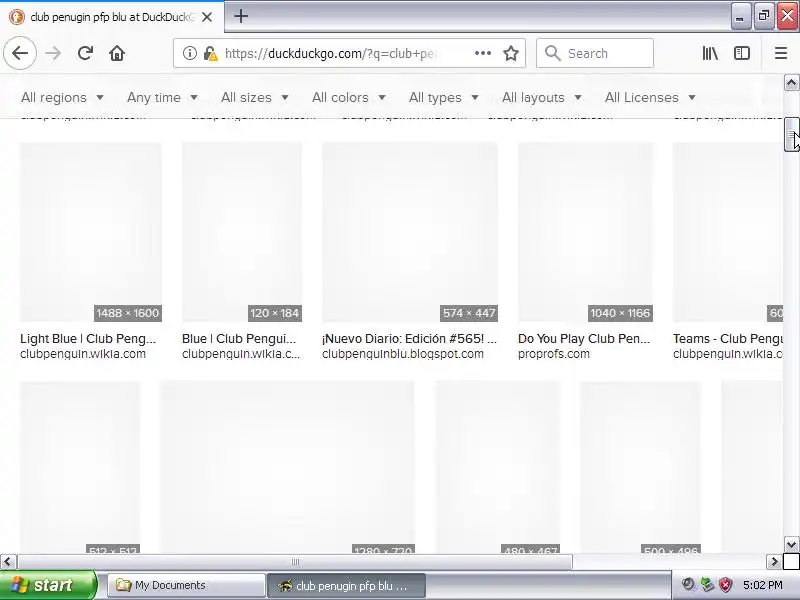Reload the current page

(x=85, y=53)
